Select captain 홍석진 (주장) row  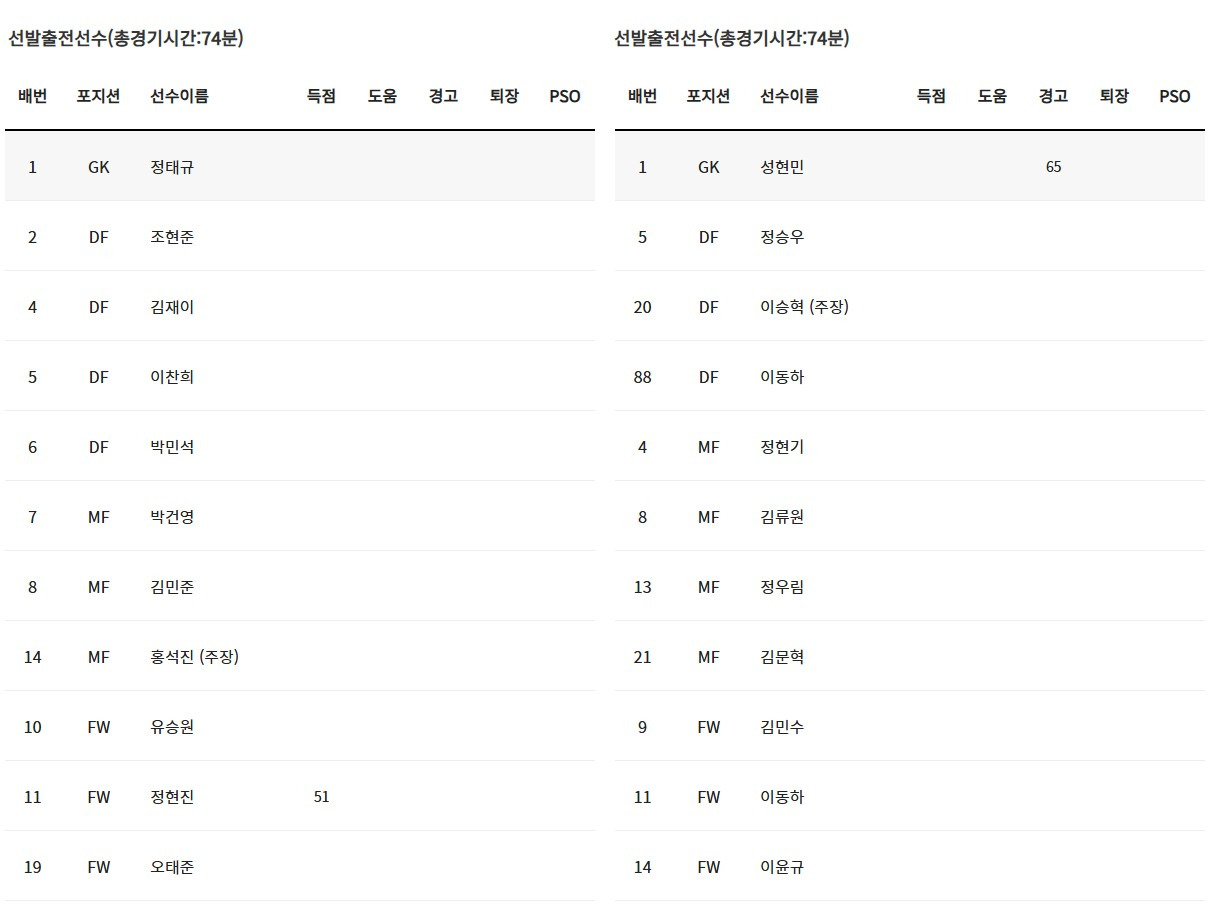point(299,656)
